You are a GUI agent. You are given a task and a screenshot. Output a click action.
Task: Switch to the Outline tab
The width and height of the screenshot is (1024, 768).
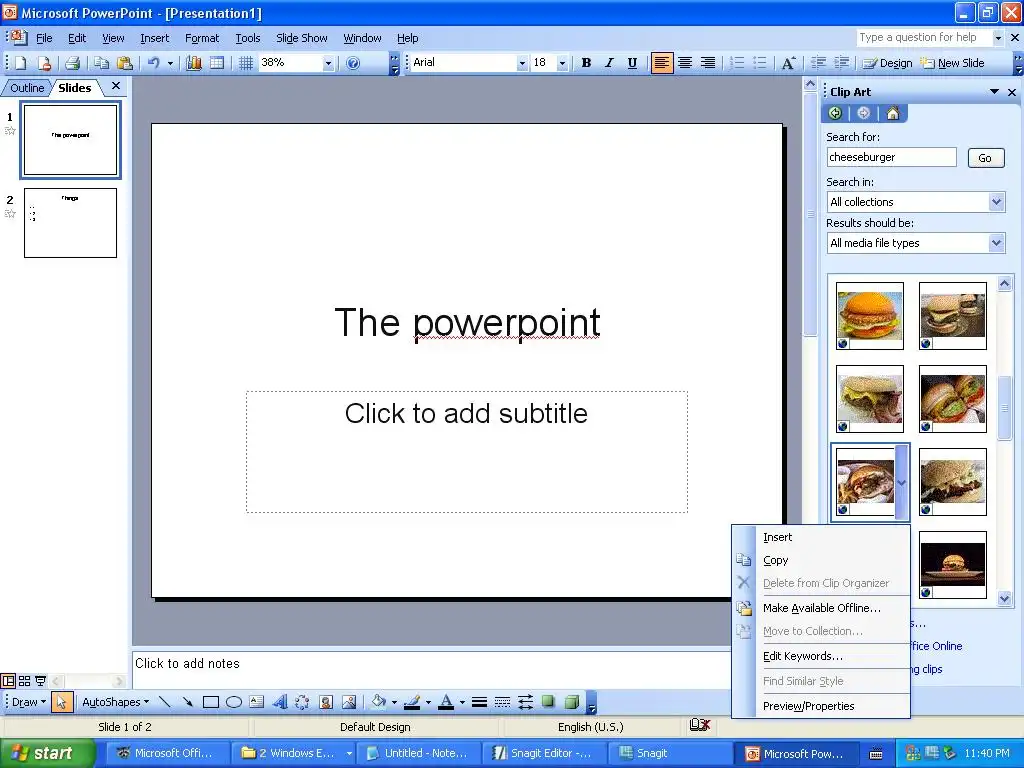click(27, 88)
